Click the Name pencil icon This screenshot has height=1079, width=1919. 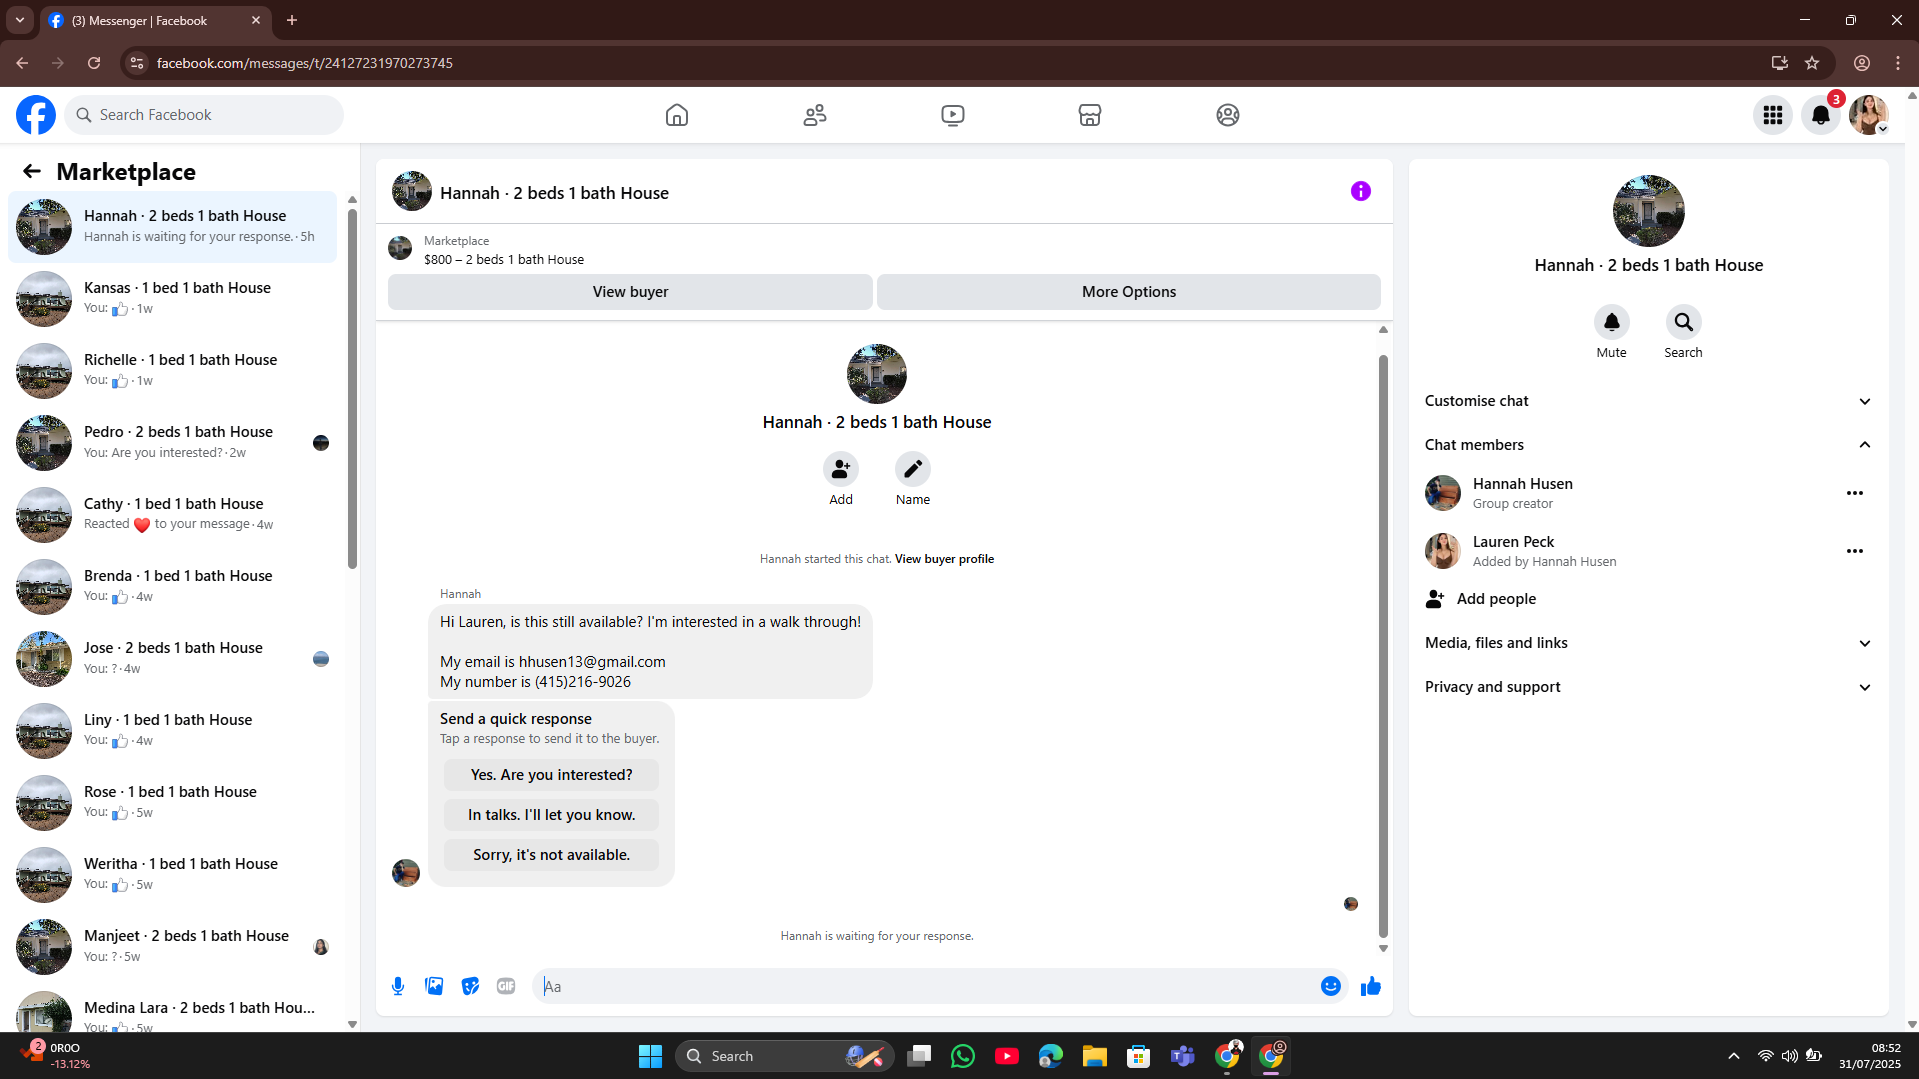(x=913, y=469)
